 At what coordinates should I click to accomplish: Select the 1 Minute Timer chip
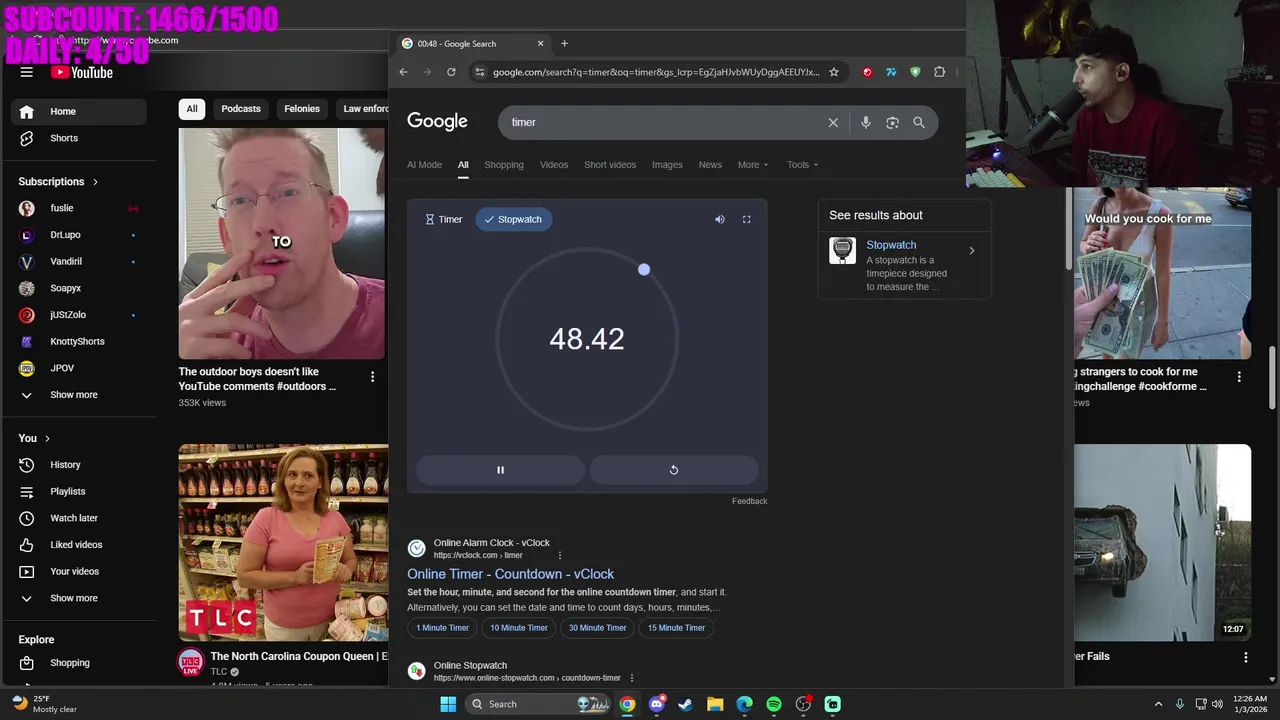click(443, 628)
